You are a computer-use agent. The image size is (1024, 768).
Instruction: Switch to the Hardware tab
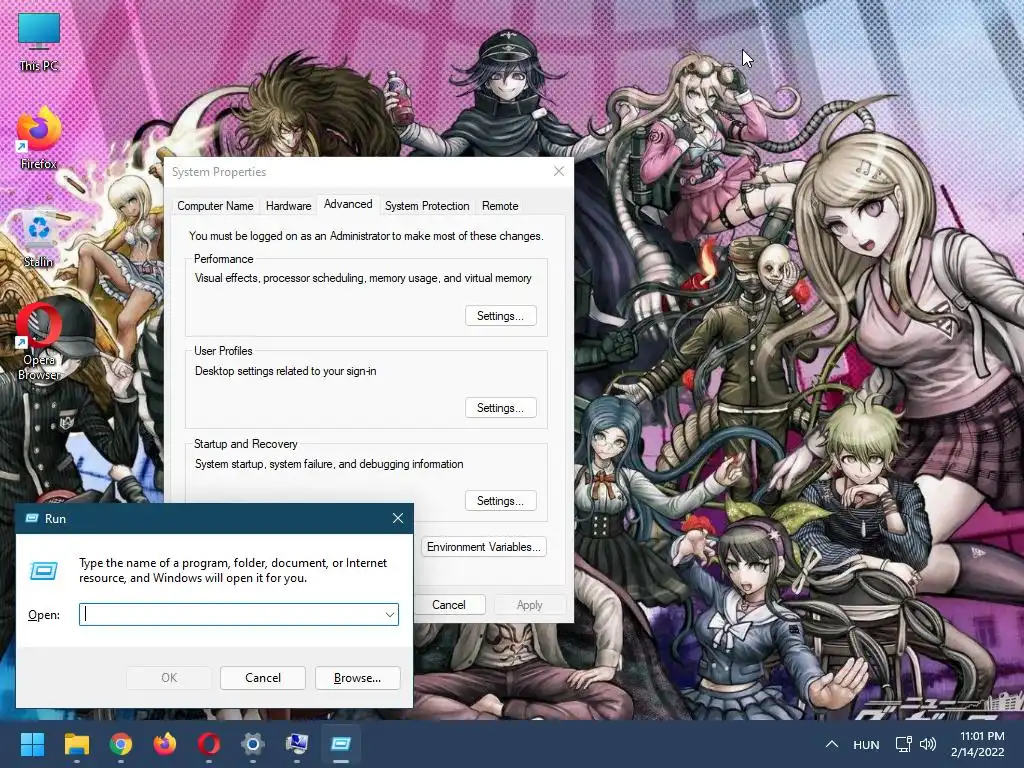point(288,206)
